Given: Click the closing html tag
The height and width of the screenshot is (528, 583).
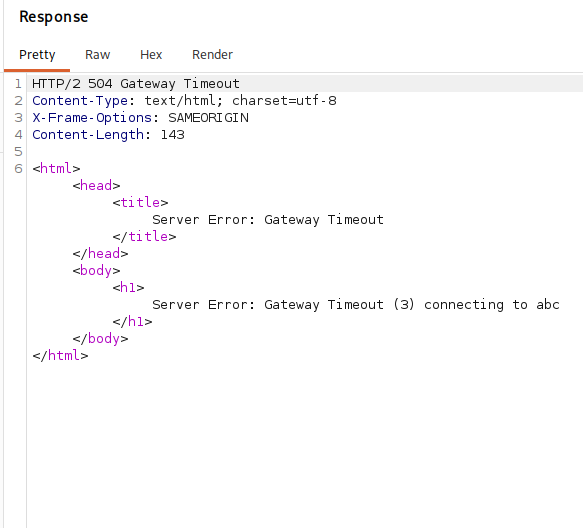Looking at the screenshot, I should 60,356.
